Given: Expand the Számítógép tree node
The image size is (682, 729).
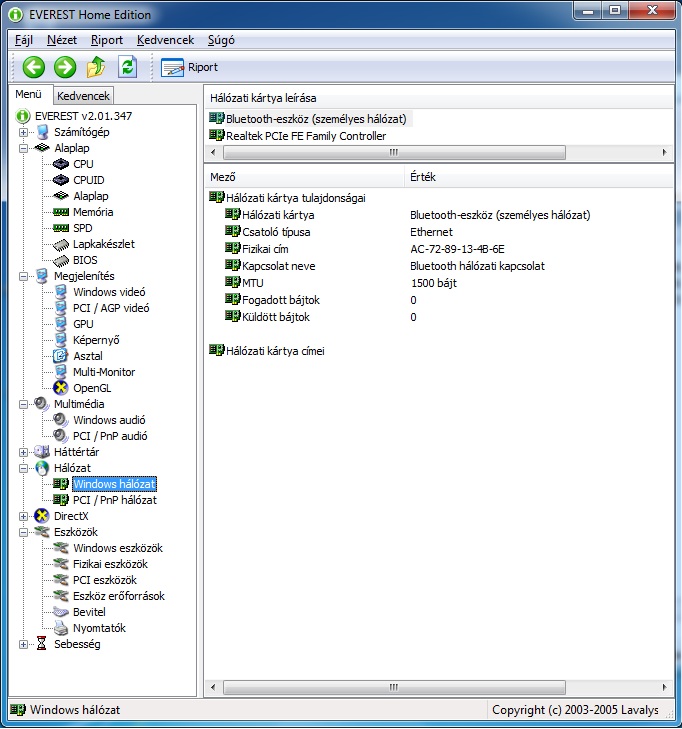Looking at the screenshot, I should tap(23, 132).
